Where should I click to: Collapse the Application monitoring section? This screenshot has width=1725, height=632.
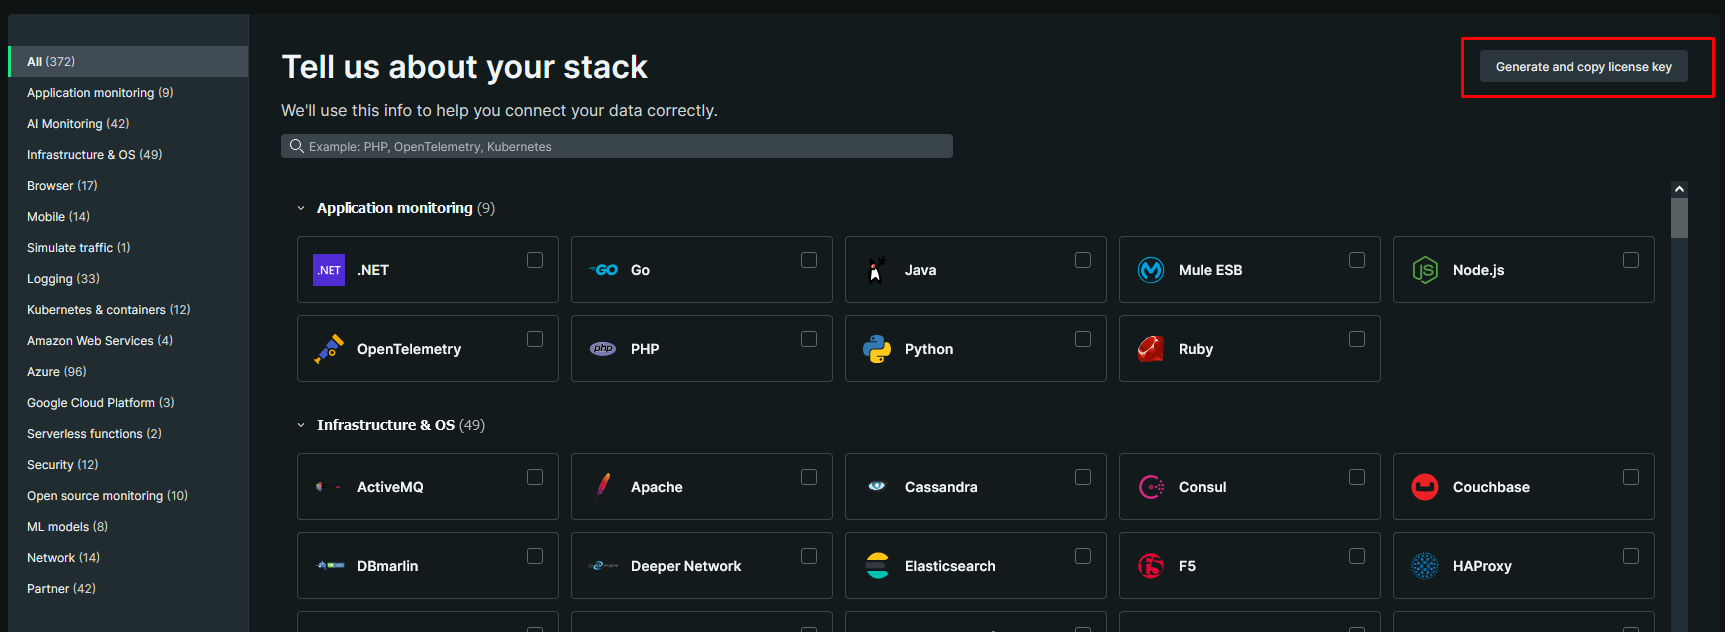click(x=301, y=208)
